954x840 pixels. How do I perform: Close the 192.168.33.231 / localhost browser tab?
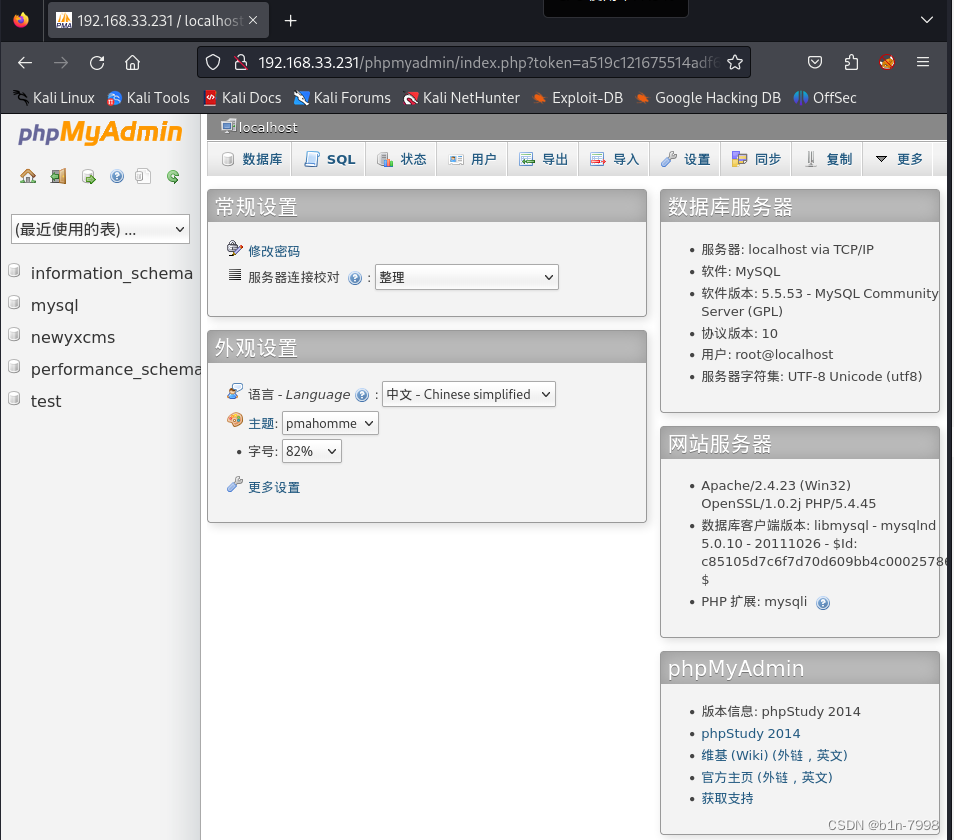click(x=253, y=20)
